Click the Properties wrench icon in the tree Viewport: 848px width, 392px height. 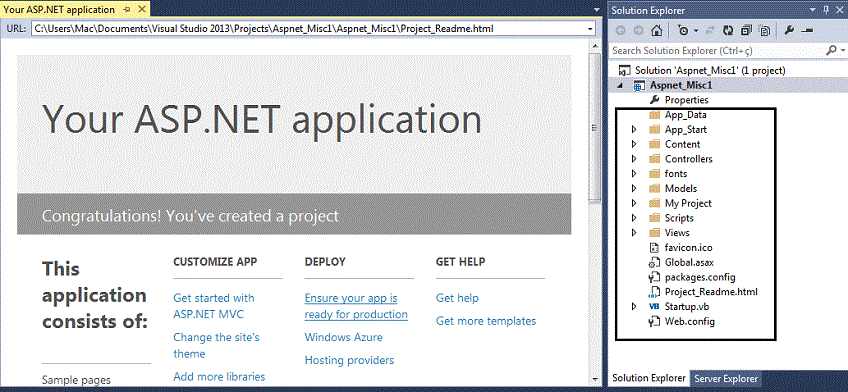click(654, 99)
